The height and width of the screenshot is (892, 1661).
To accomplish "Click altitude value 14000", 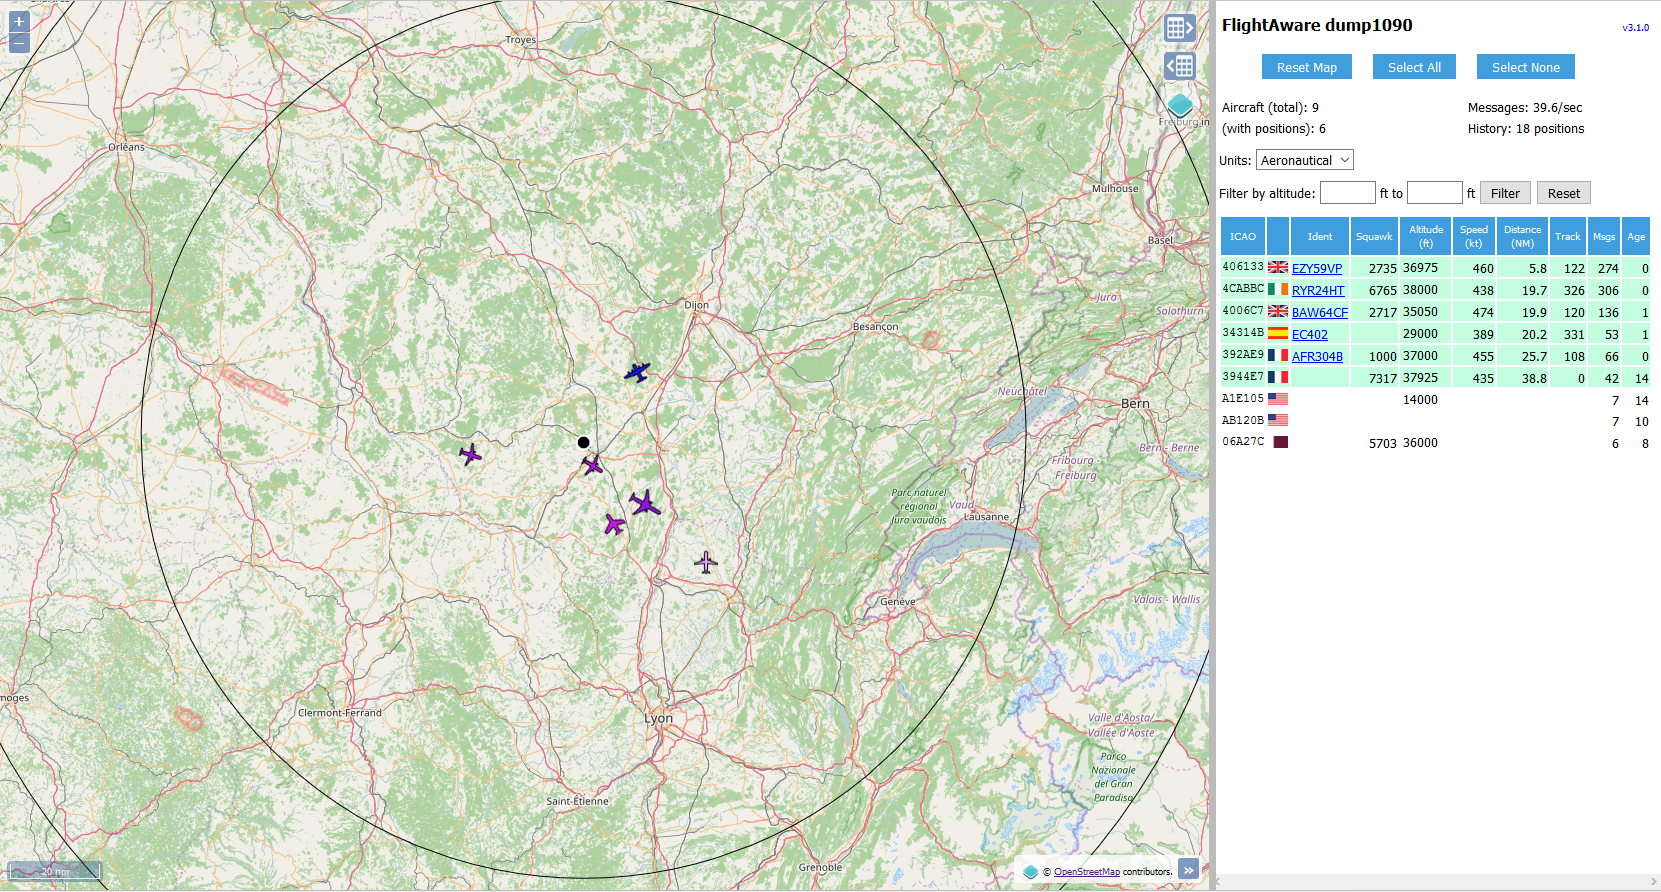I will point(1420,400).
